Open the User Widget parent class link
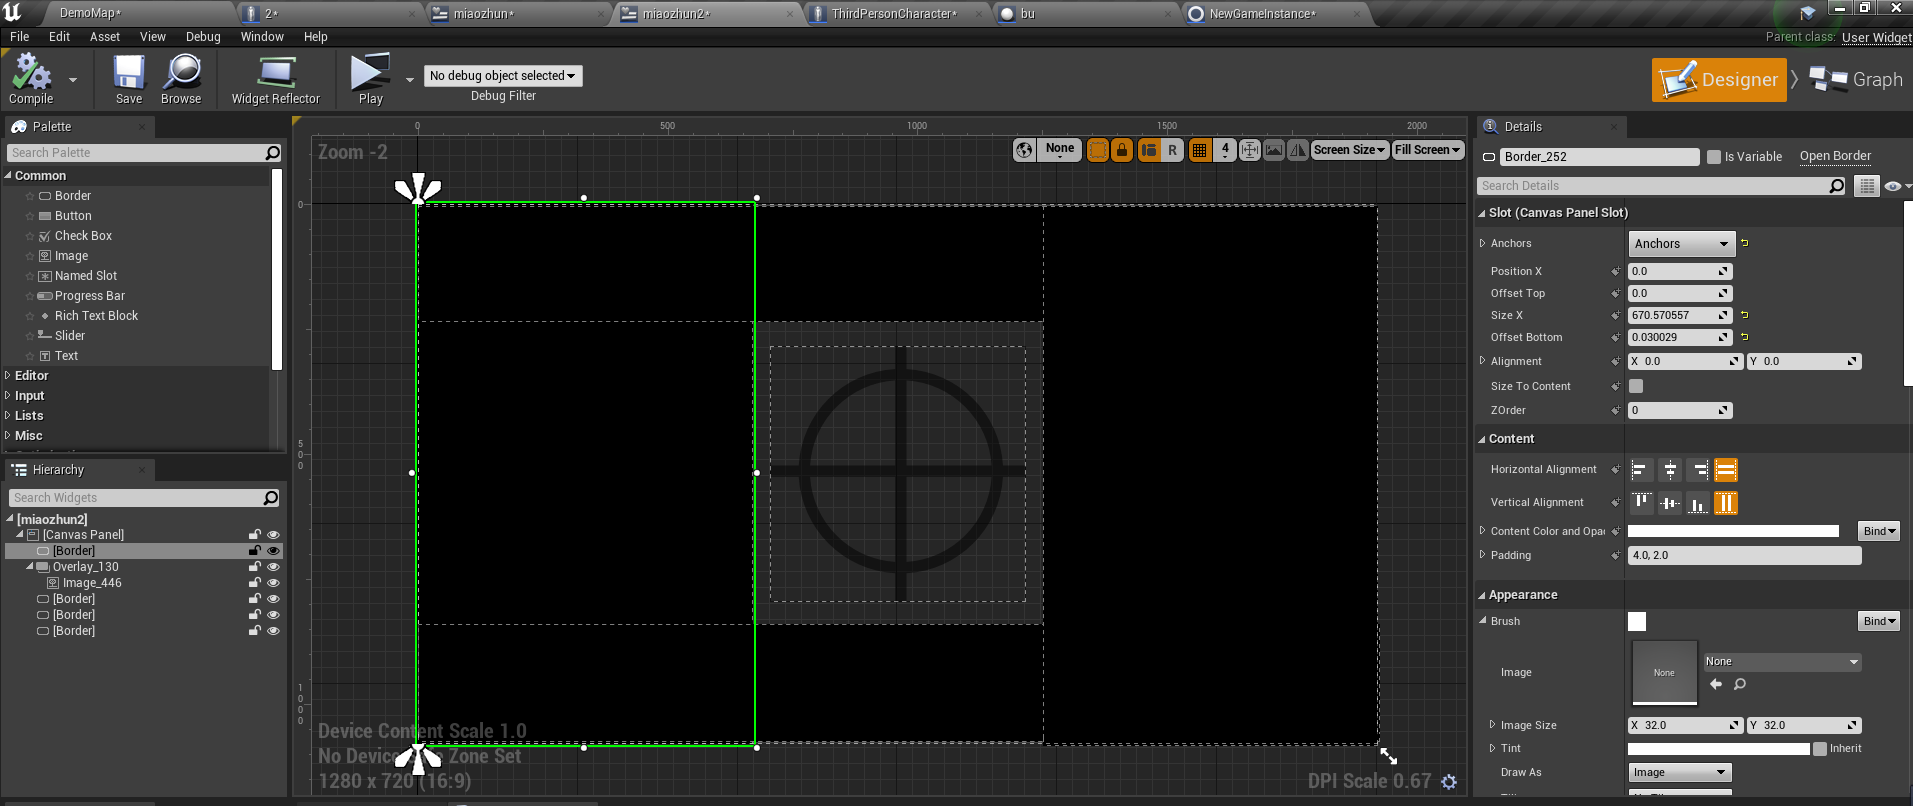This screenshot has width=1913, height=806. point(1876,37)
